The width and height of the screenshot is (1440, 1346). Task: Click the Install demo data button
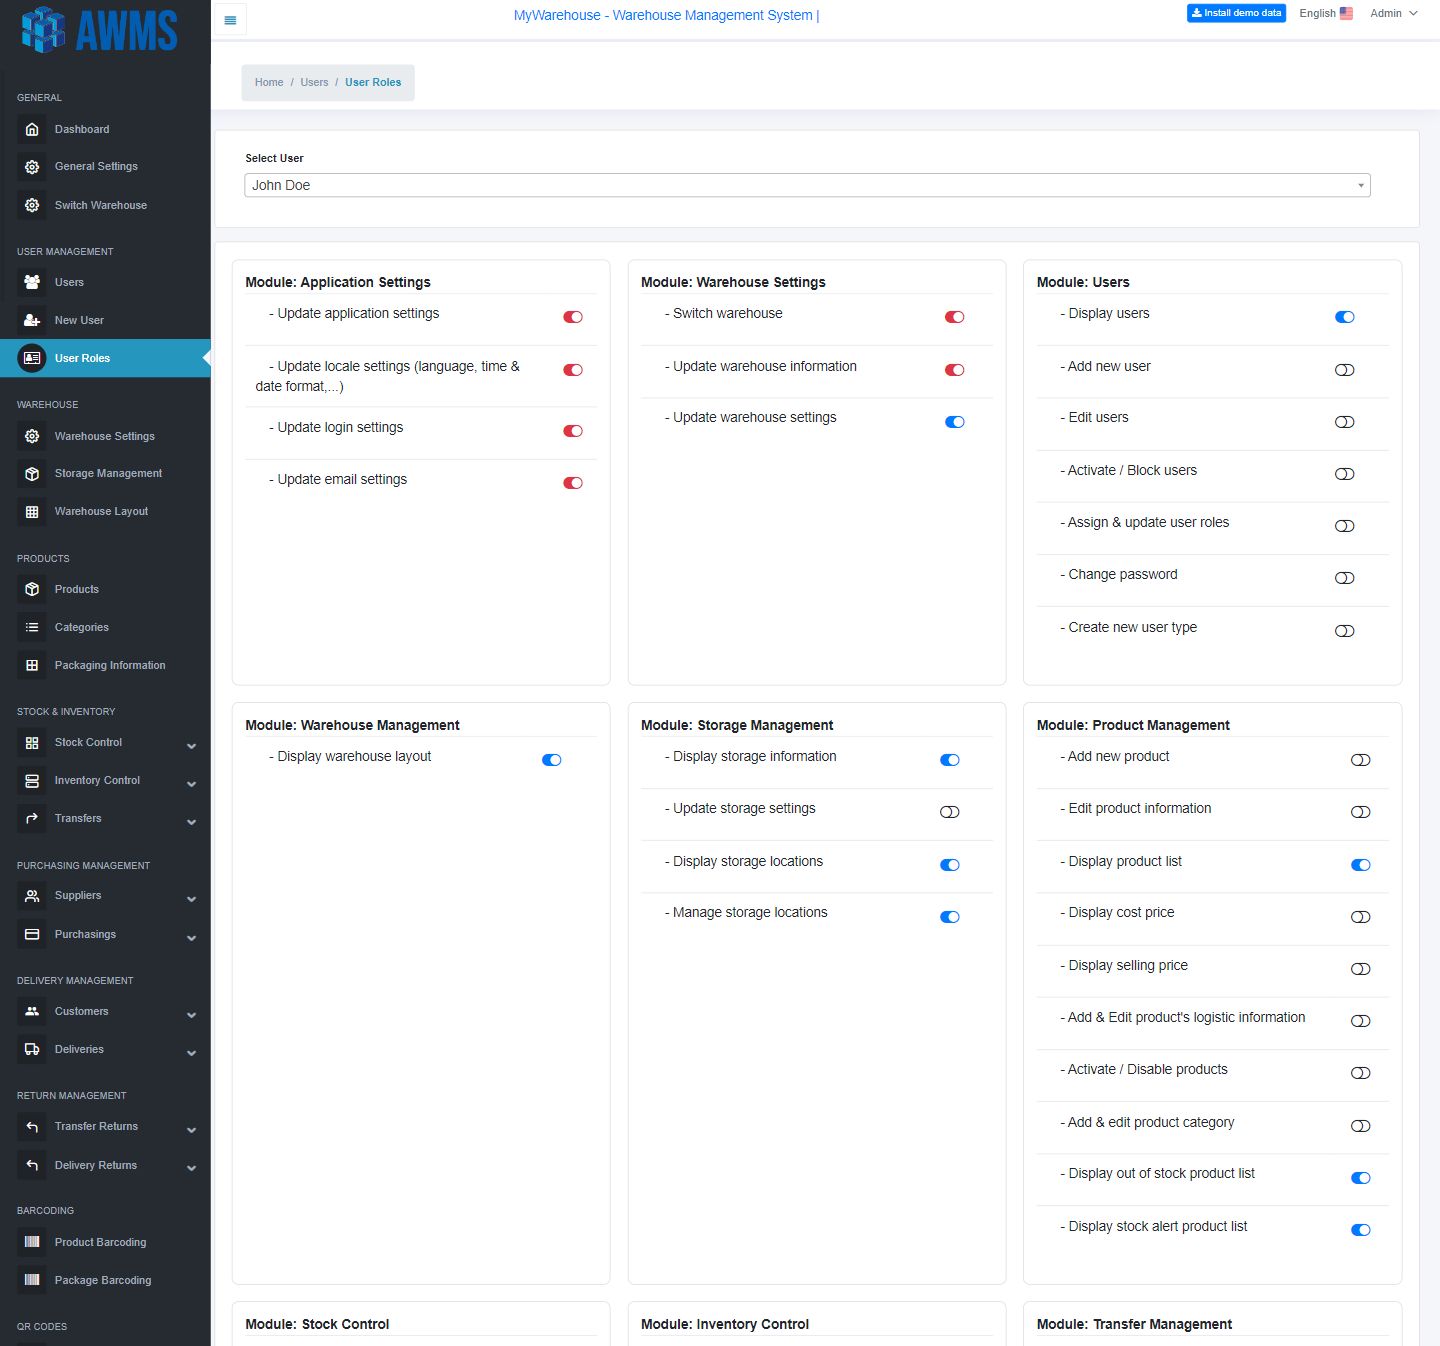(1236, 13)
